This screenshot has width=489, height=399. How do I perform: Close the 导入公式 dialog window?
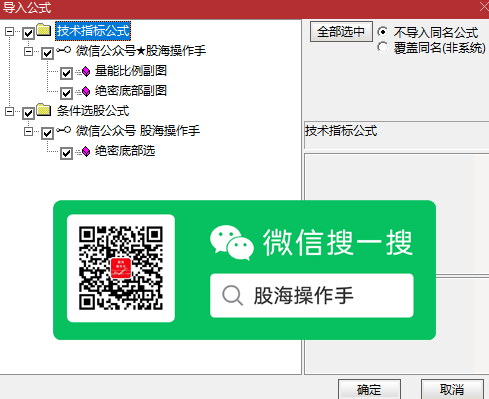point(484,7)
